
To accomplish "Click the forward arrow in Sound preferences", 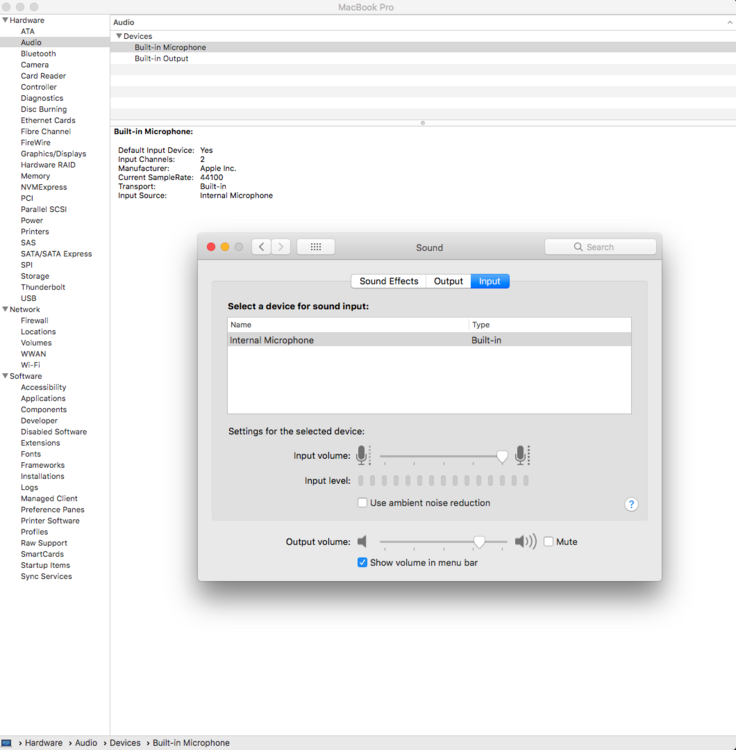I will pos(281,247).
